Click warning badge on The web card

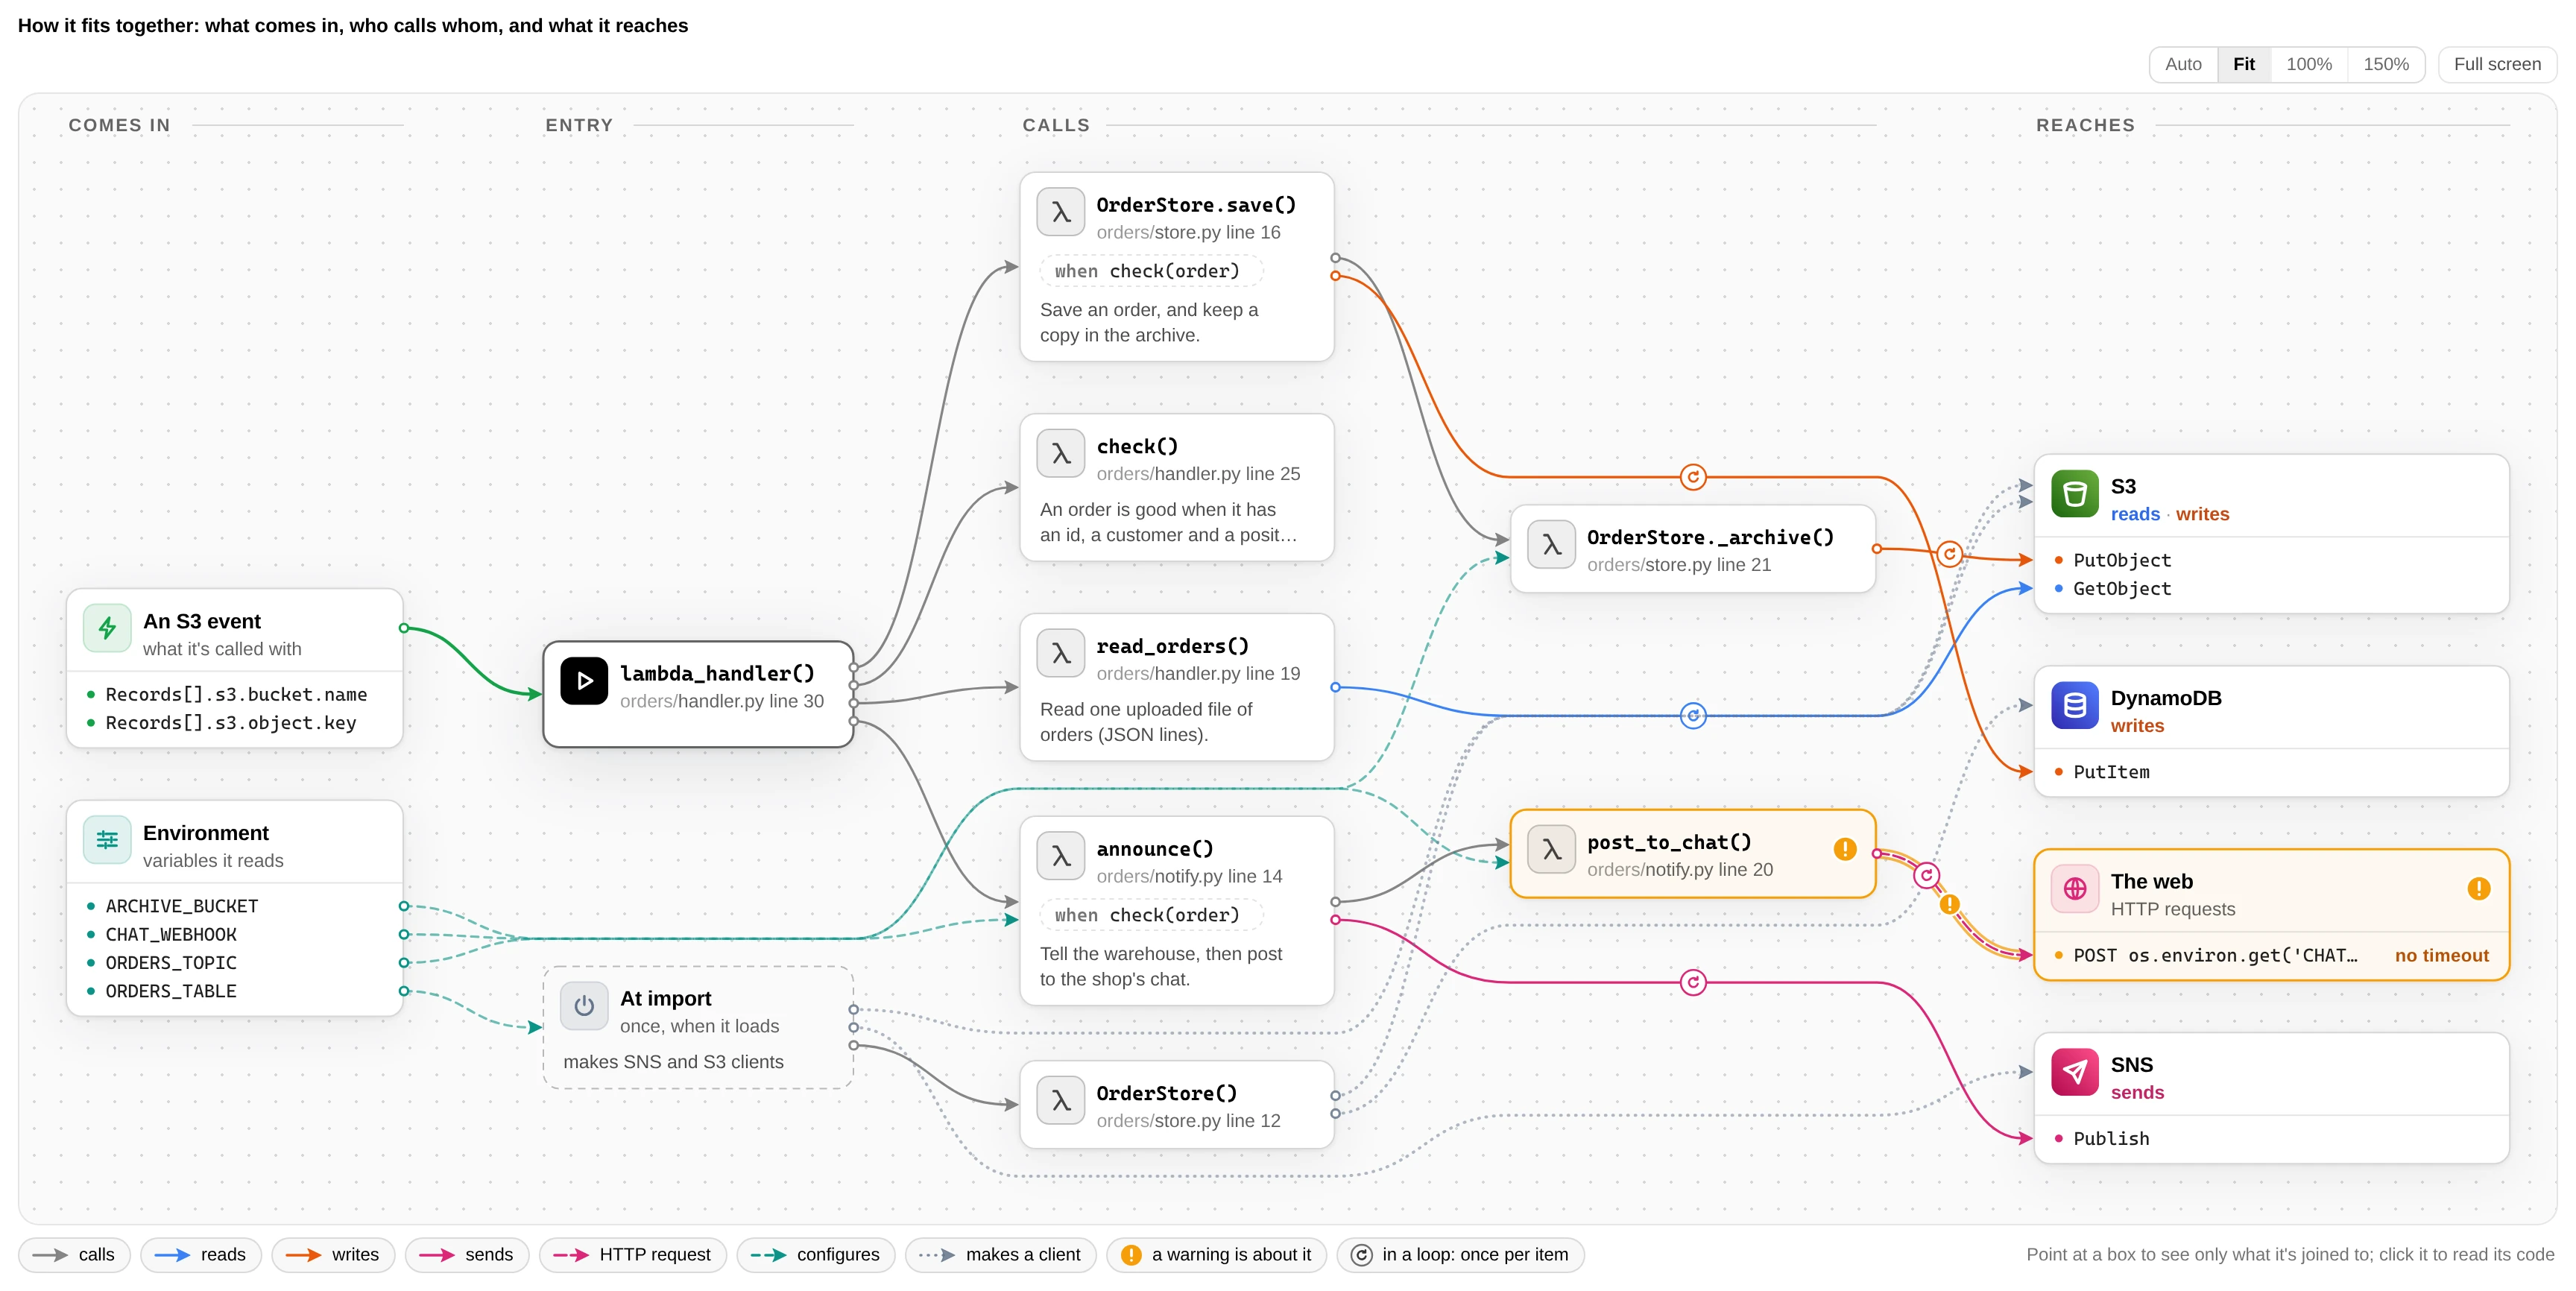point(2478,888)
